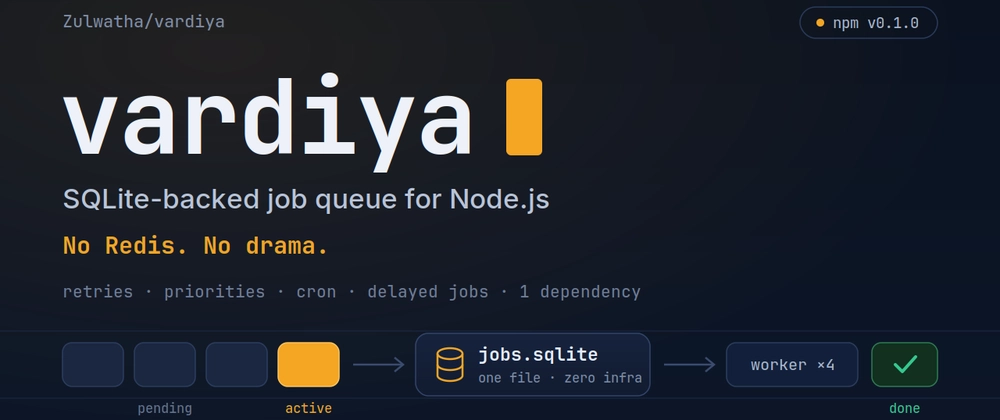This screenshot has width=1000, height=420.
Task: Click the word "cron" in feature list
Action: tap(316, 292)
